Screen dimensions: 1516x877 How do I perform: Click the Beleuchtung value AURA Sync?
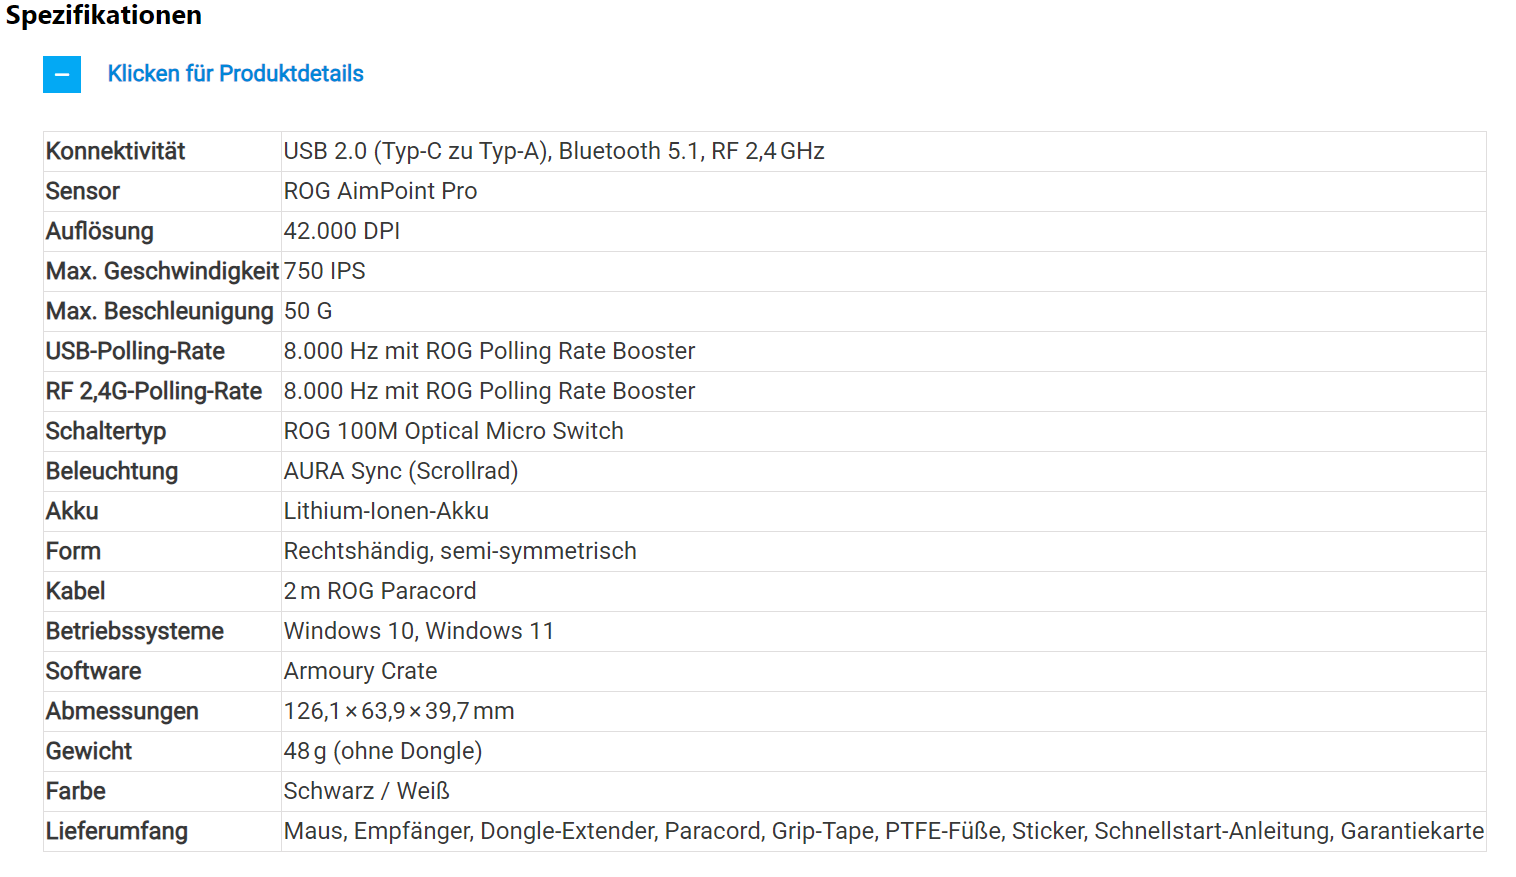[401, 471]
